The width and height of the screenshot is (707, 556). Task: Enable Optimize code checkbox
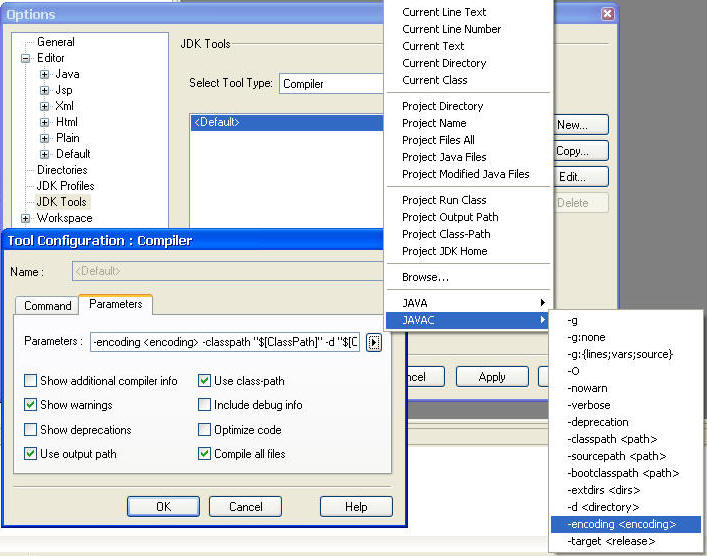pos(204,429)
